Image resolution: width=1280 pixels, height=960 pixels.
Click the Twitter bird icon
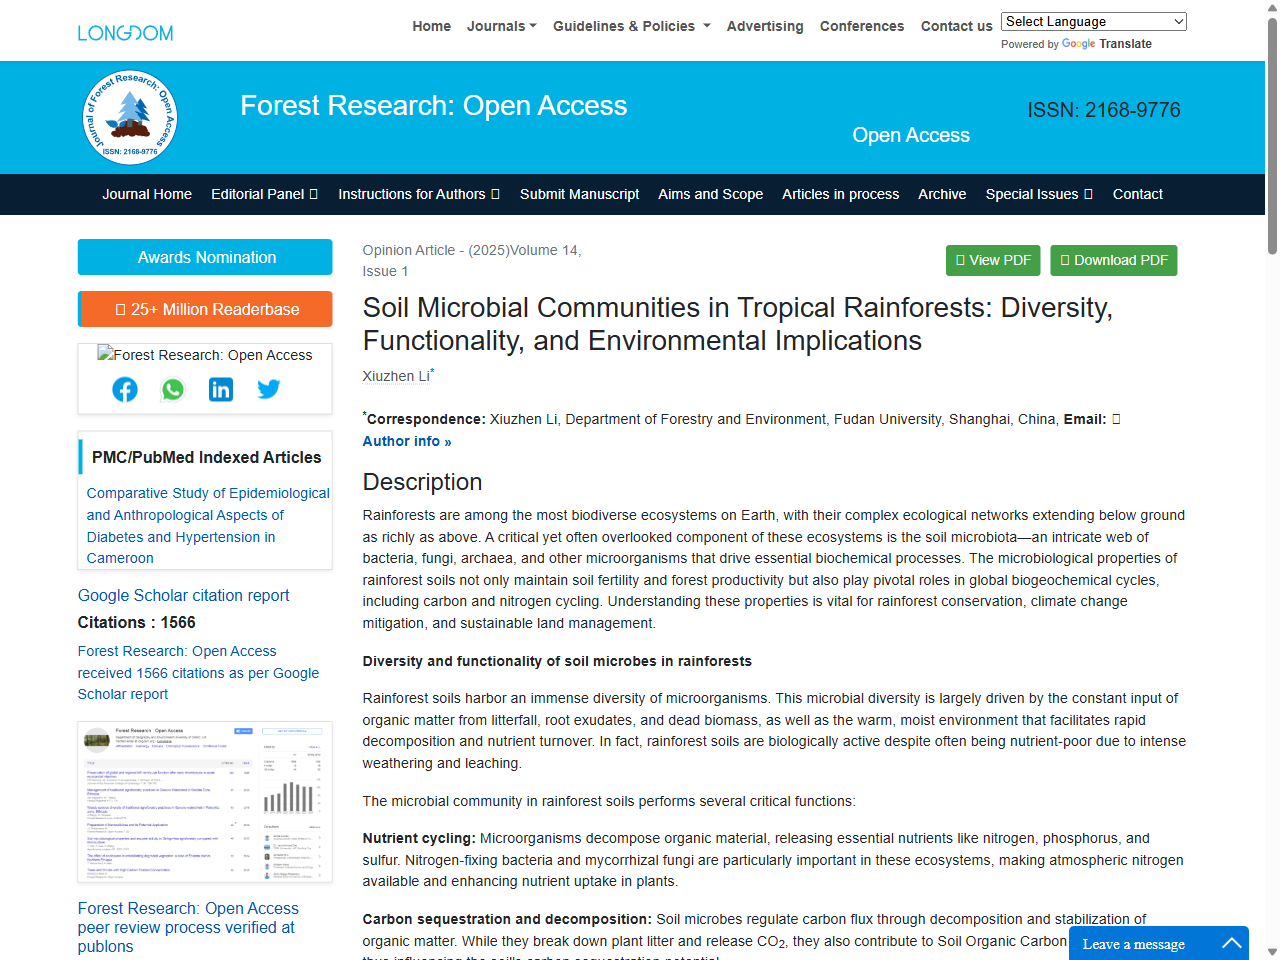(x=268, y=389)
